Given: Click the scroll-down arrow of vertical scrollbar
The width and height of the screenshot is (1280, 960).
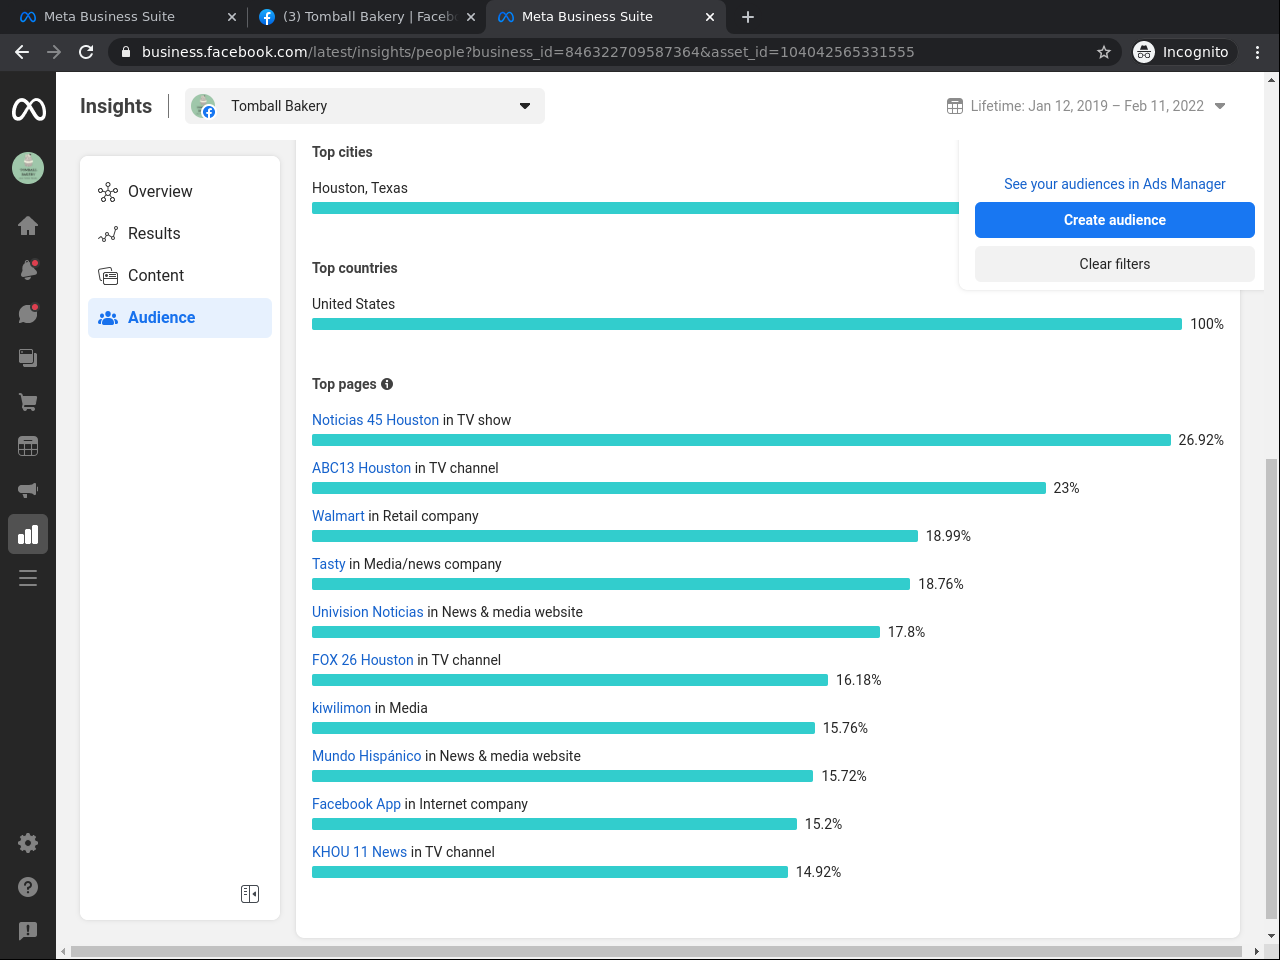Looking at the screenshot, I should pos(1271,936).
